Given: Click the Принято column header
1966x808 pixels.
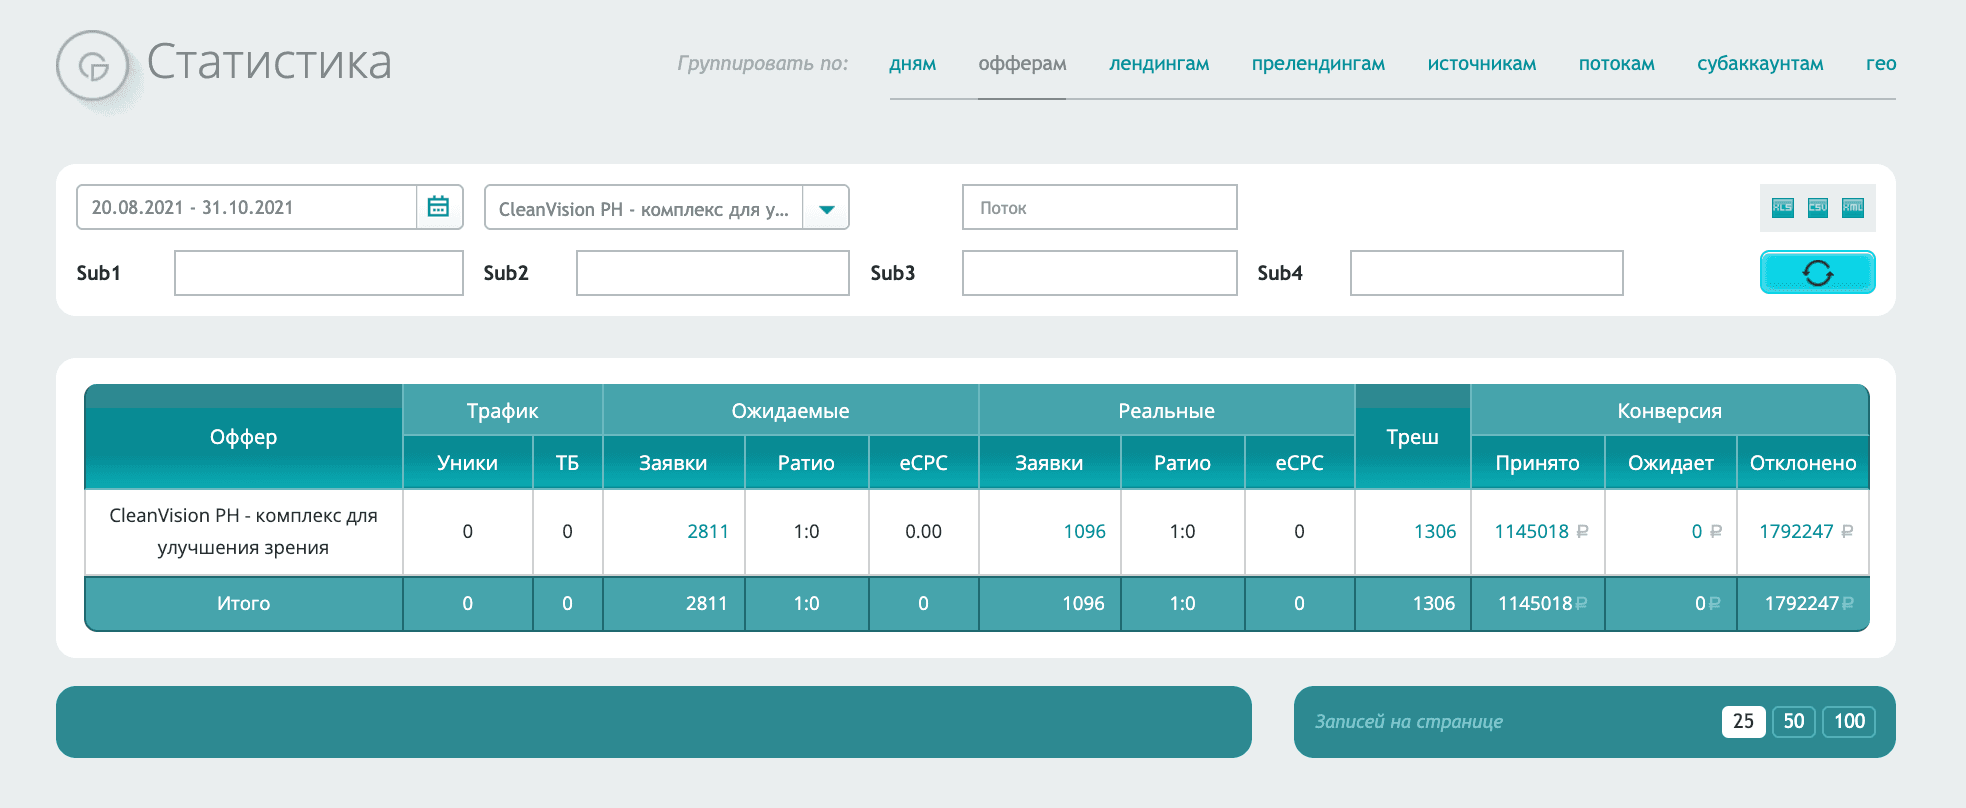Looking at the screenshot, I should pyautogui.click(x=1537, y=463).
